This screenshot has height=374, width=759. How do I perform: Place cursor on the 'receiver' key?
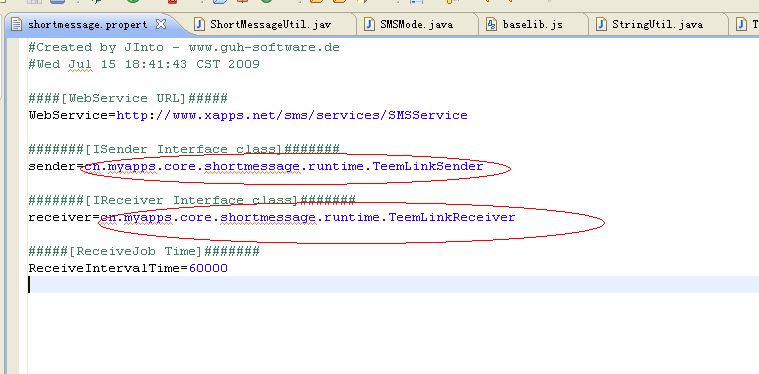click(x=60, y=218)
